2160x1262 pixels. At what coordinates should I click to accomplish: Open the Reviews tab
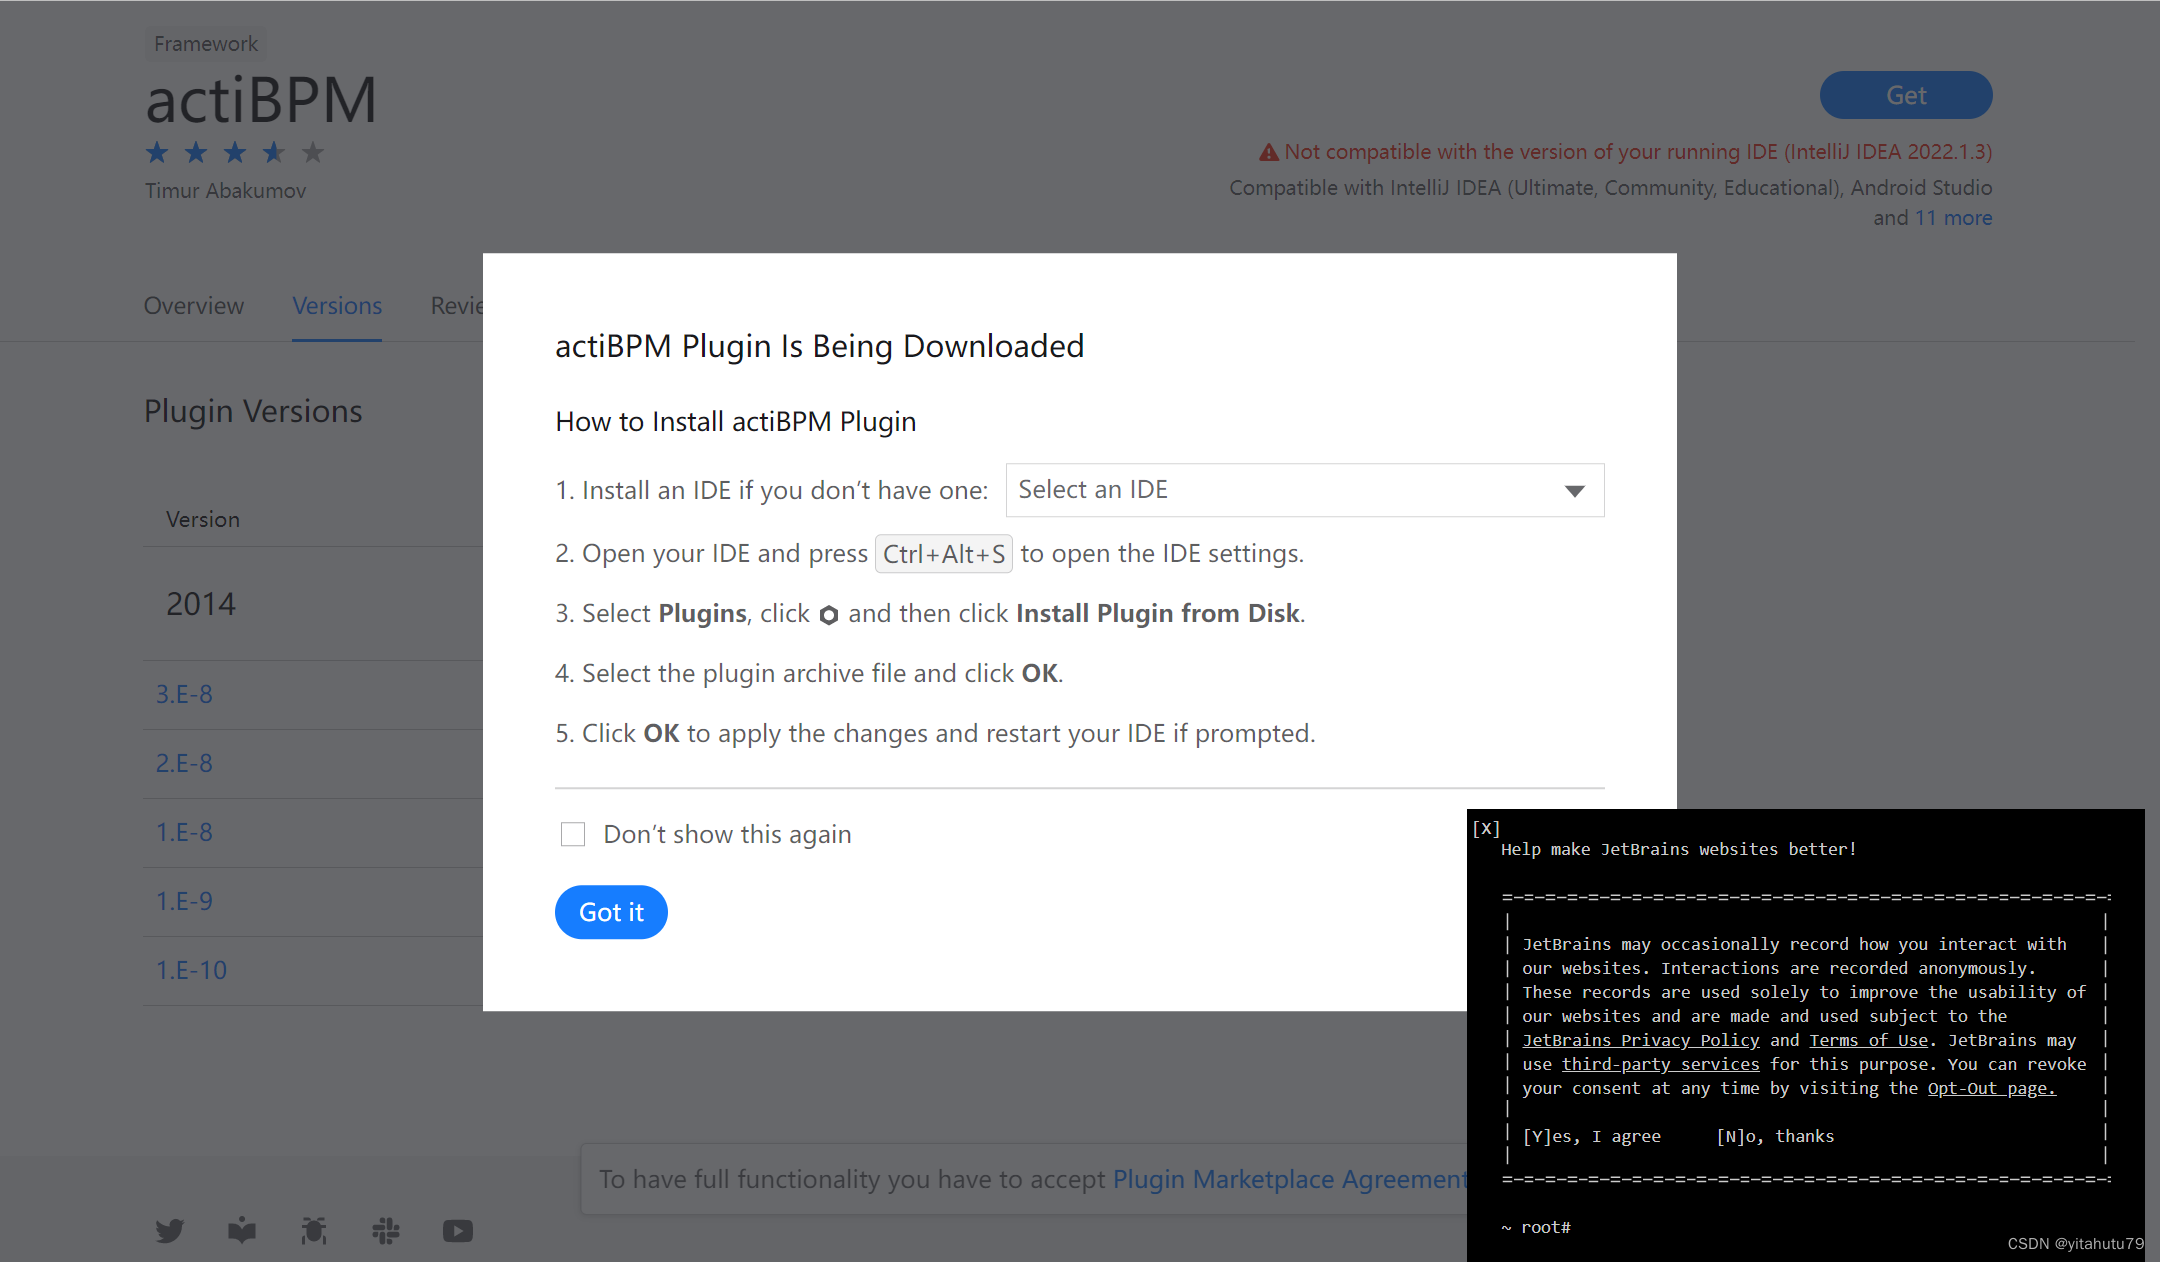point(457,306)
